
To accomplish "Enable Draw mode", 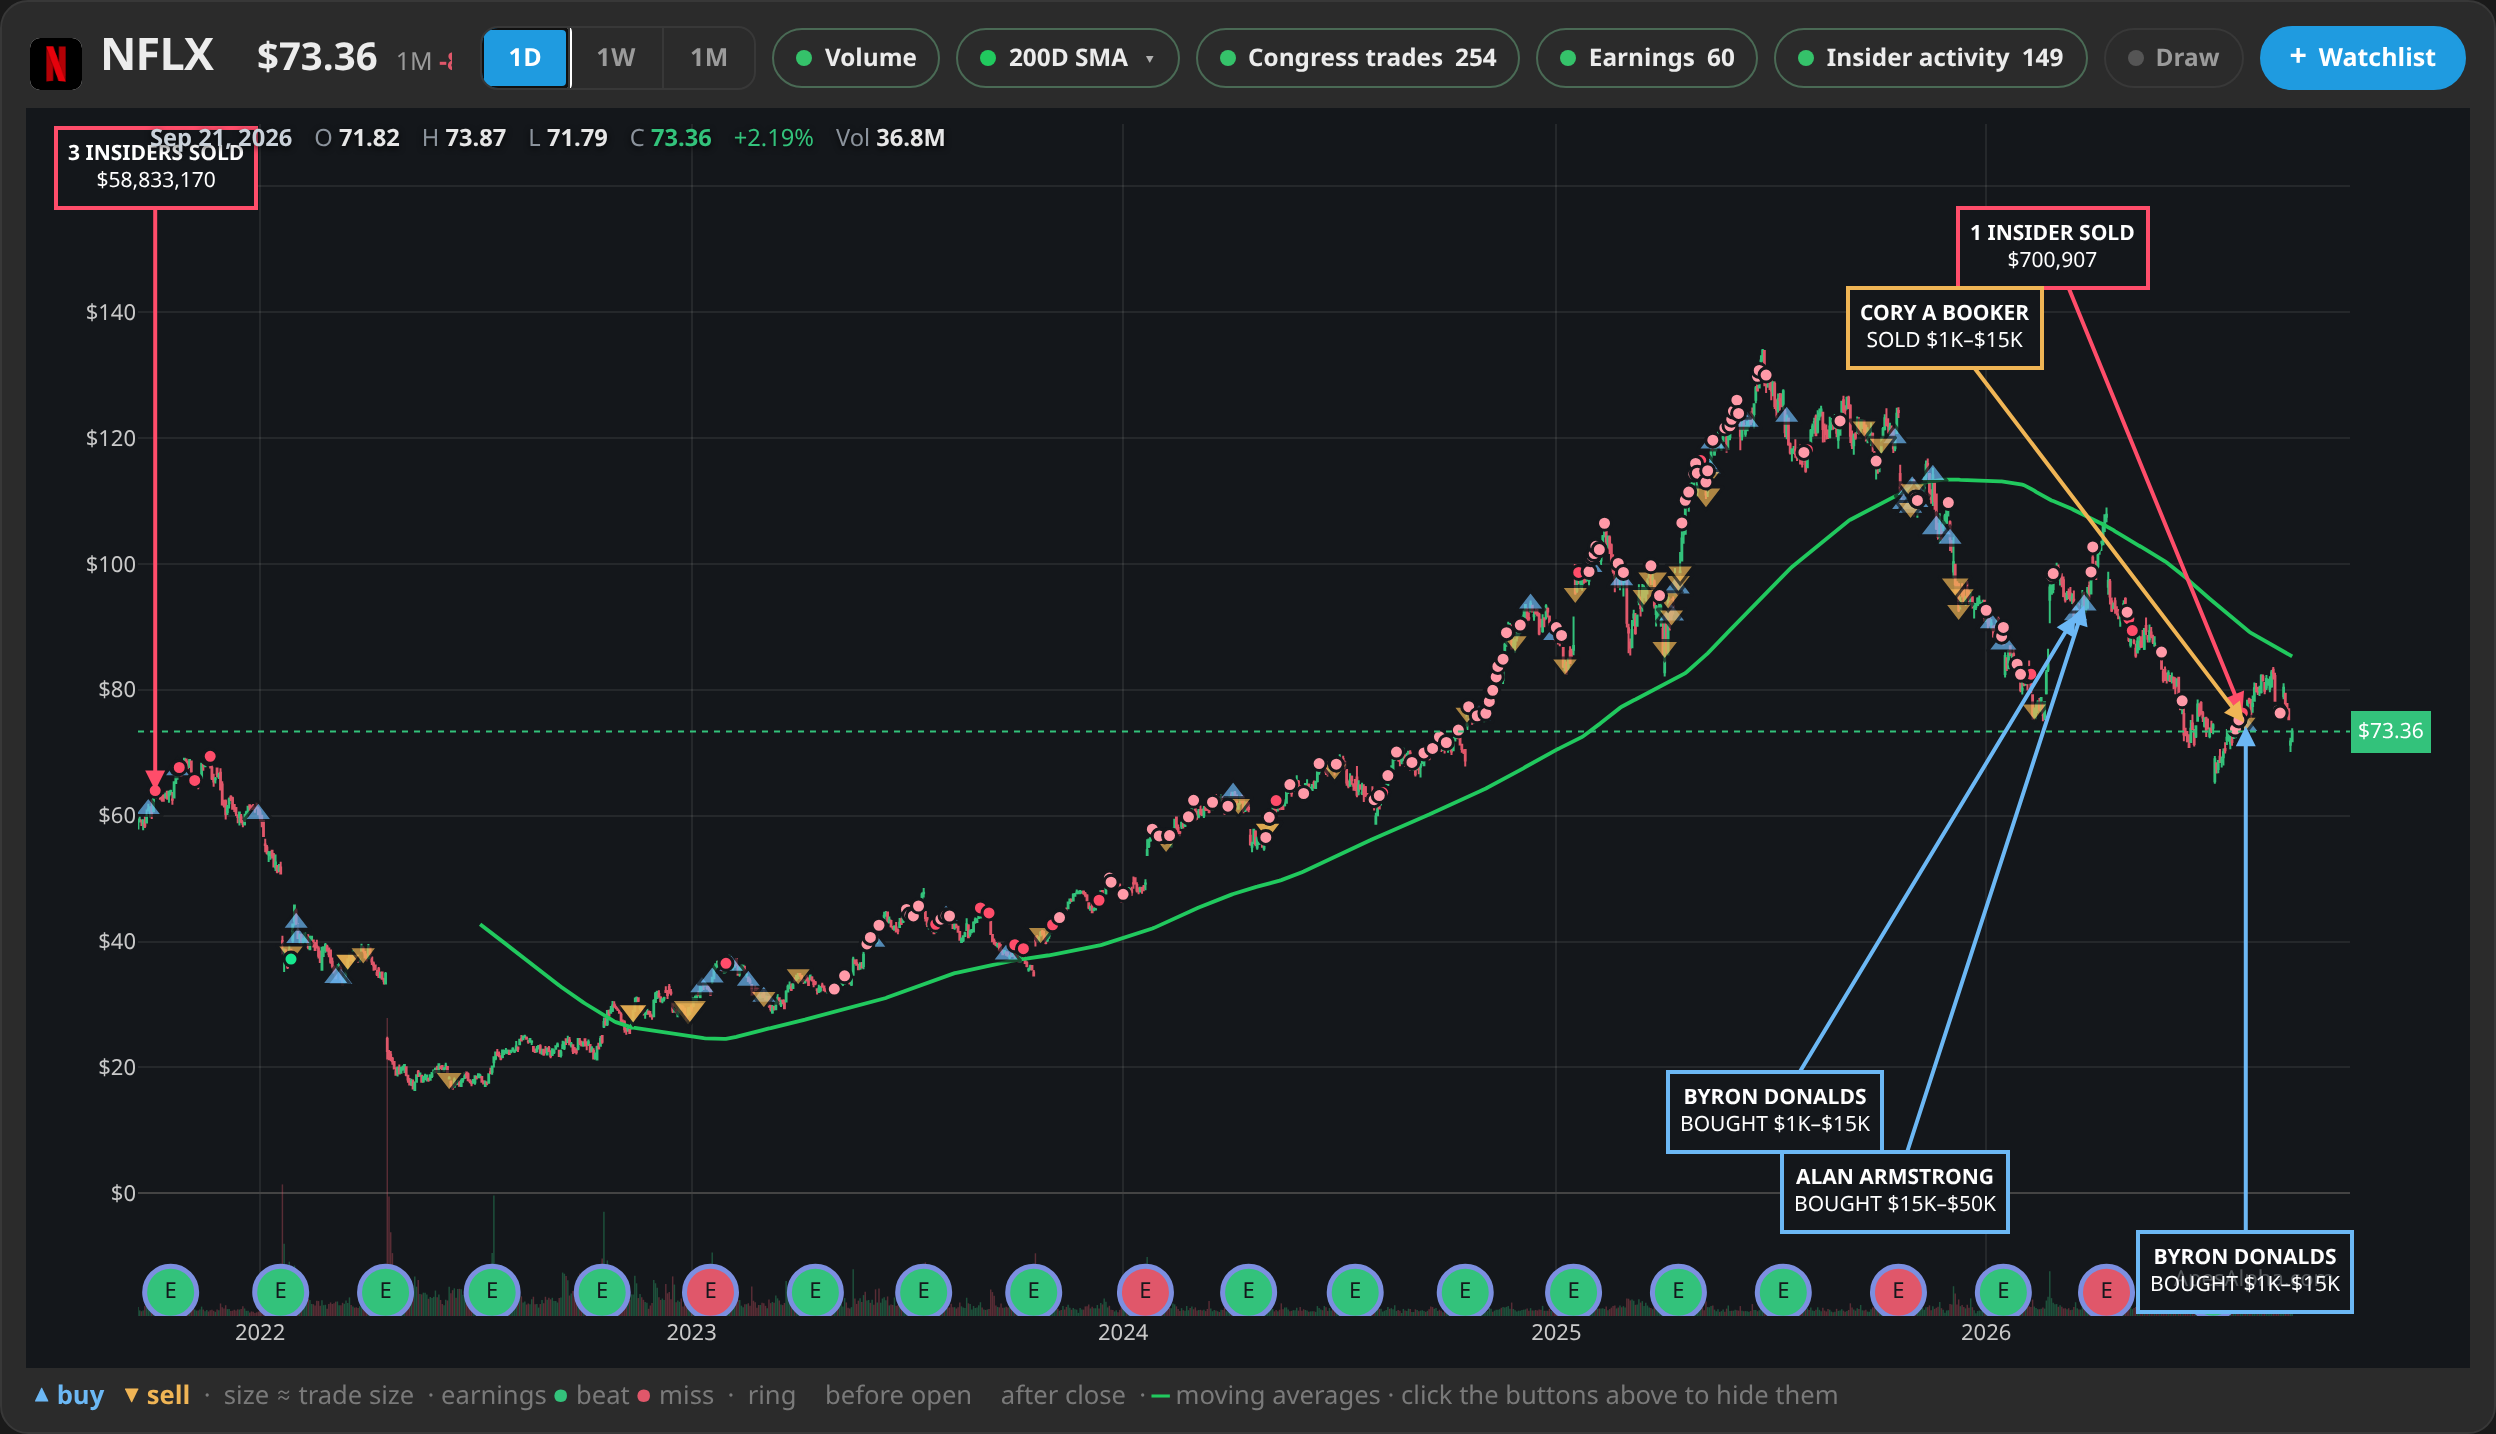I will [x=2173, y=58].
